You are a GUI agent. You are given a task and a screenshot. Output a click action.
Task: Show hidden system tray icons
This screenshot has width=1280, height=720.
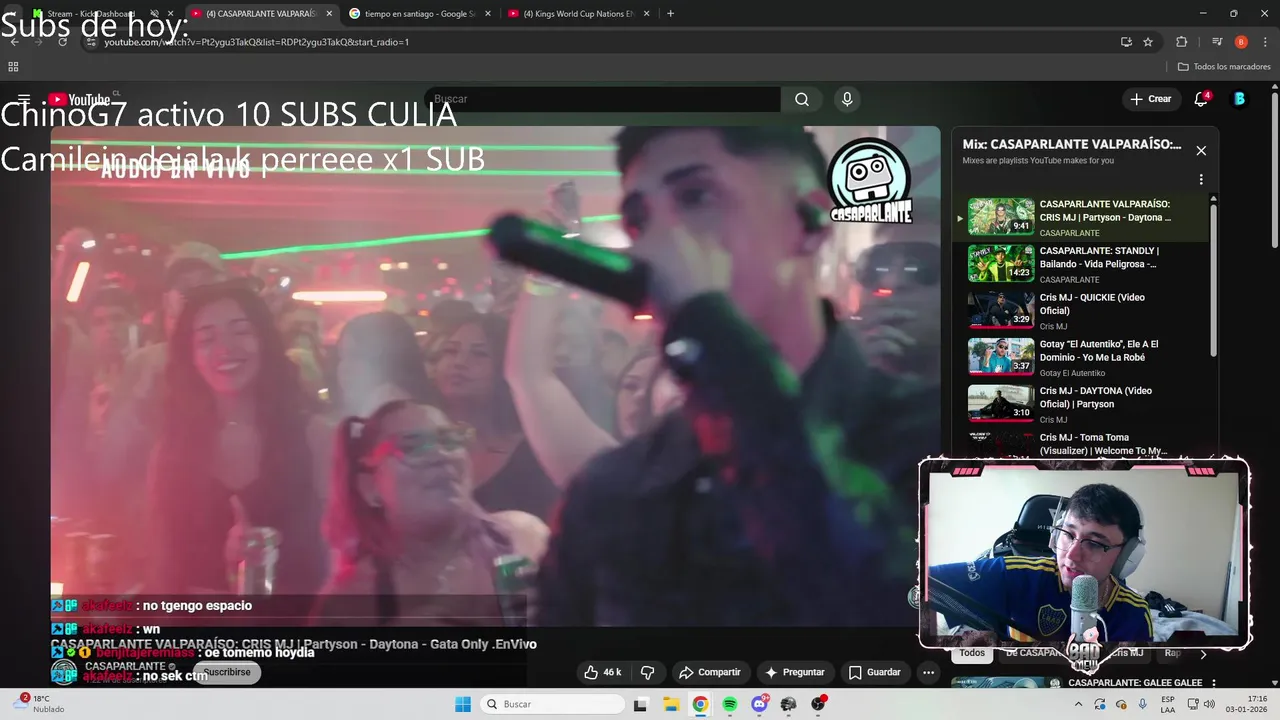(x=1078, y=704)
